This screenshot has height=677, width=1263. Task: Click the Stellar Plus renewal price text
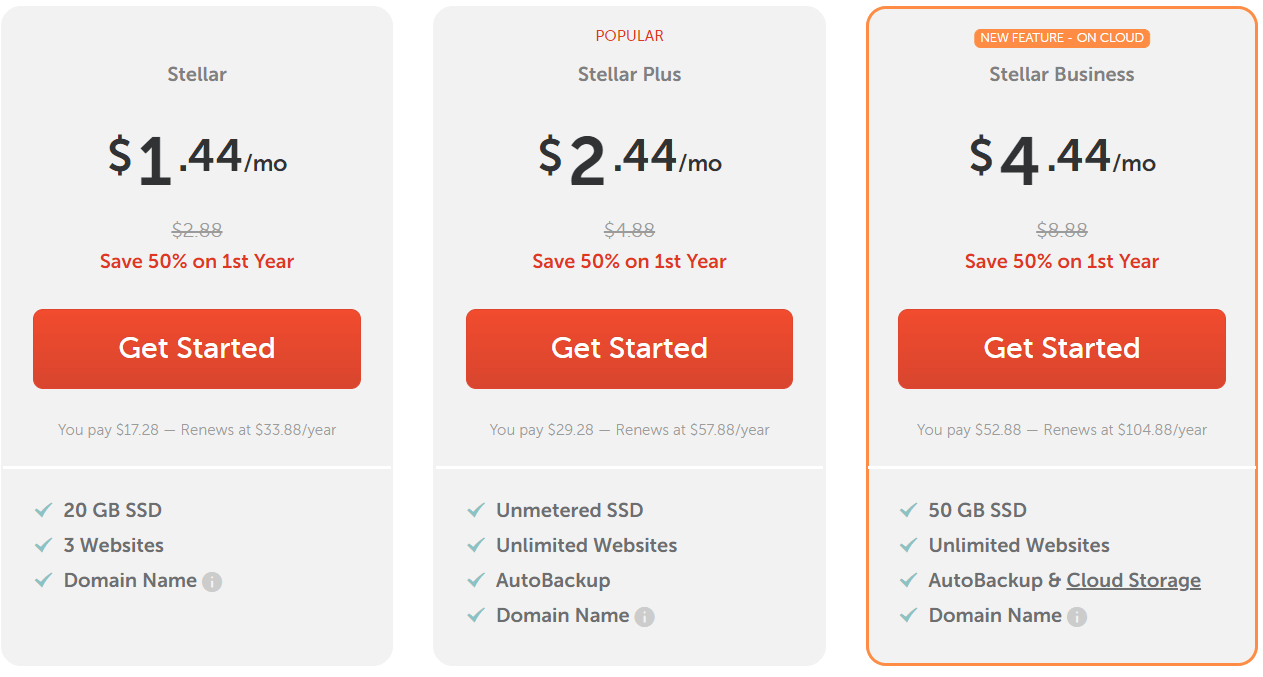pos(629,430)
